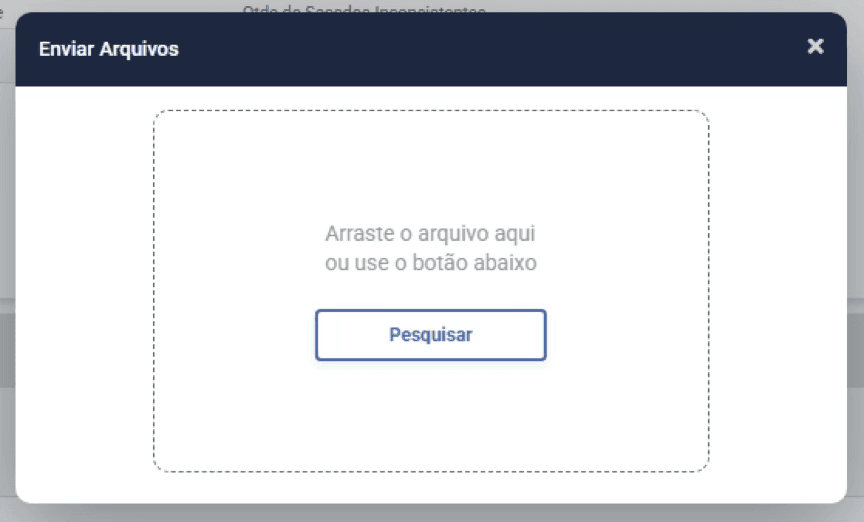Click the Enviar Arquivos dialog title

(109, 49)
